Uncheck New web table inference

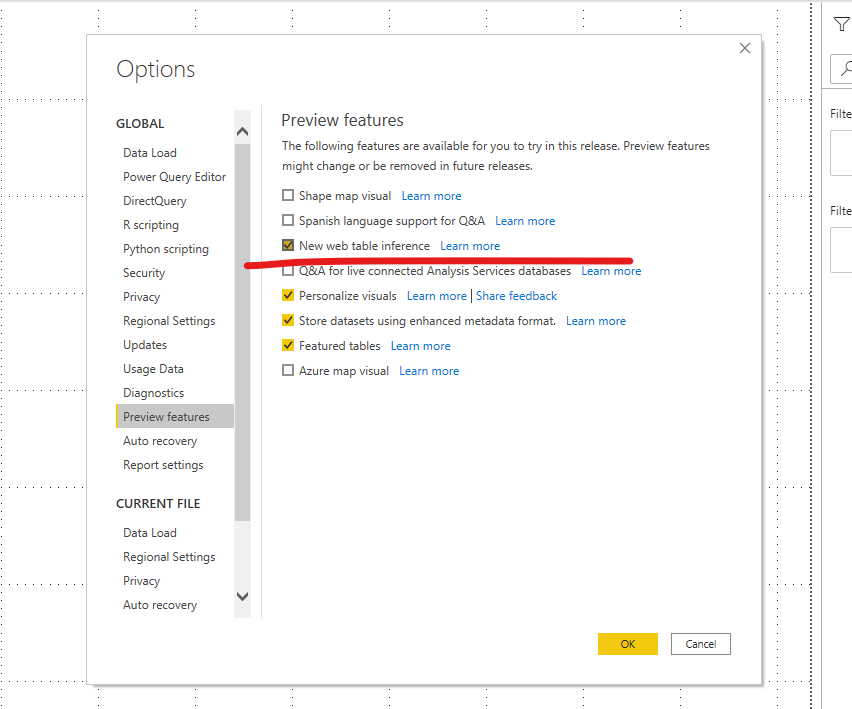tap(288, 245)
